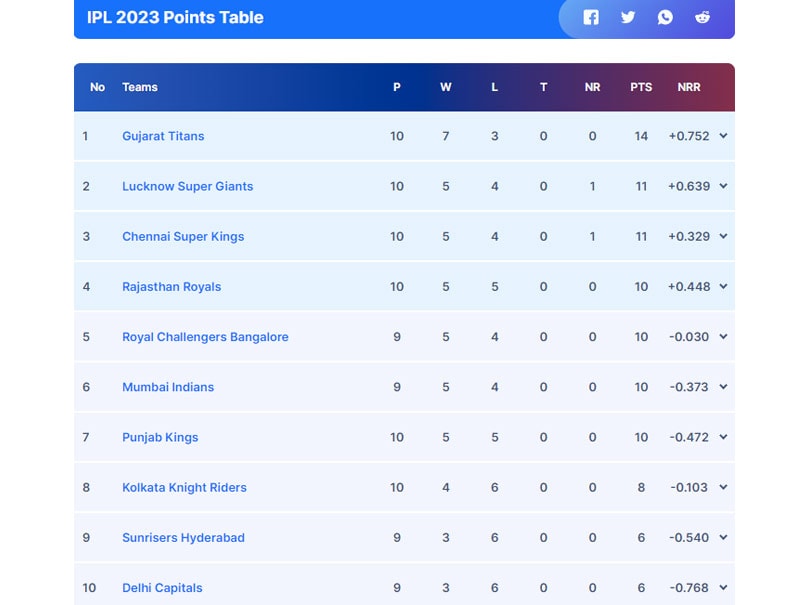The width and height of the screenshot is (806, 605).
Task: Go to the Delhi Capitals team page
Action: click(x=162, y=588)
